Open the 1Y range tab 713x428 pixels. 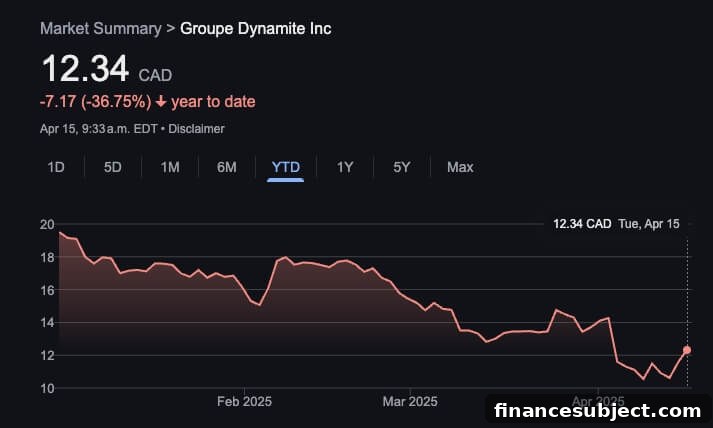tap(345, 167)
